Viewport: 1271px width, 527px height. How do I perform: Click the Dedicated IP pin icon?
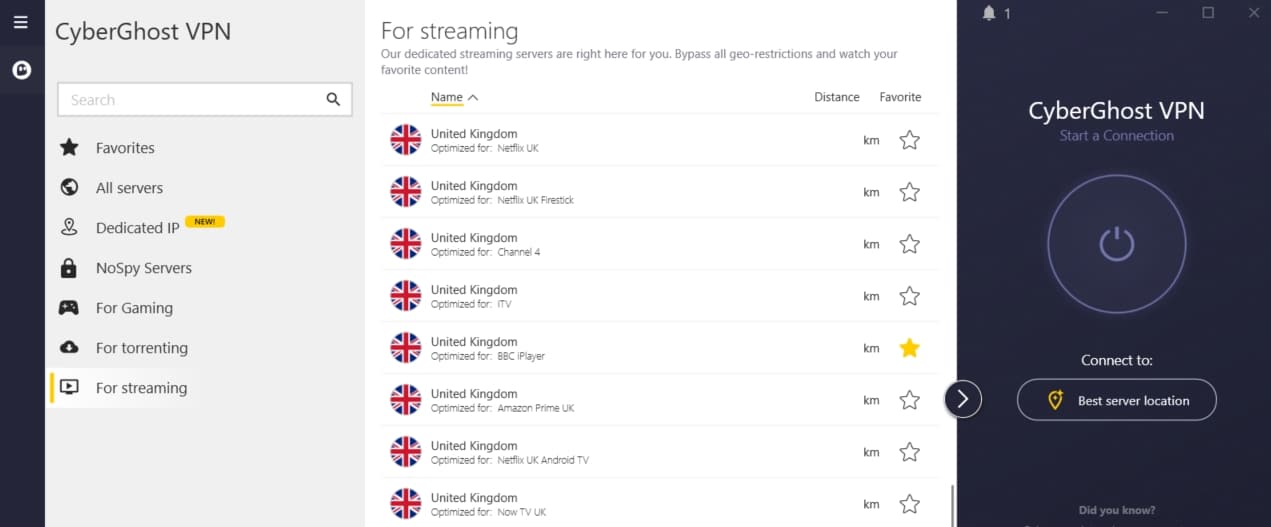click(69, 227)
